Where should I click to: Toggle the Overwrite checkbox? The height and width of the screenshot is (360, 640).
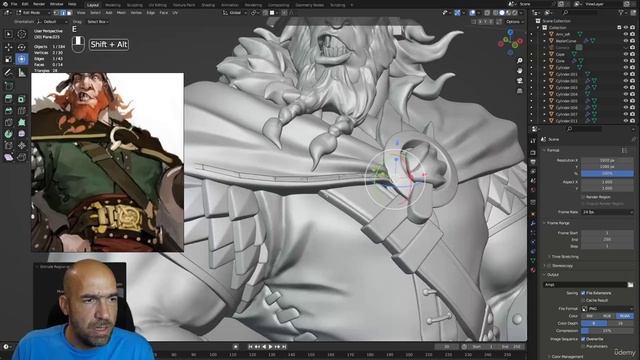coord(583,339)
